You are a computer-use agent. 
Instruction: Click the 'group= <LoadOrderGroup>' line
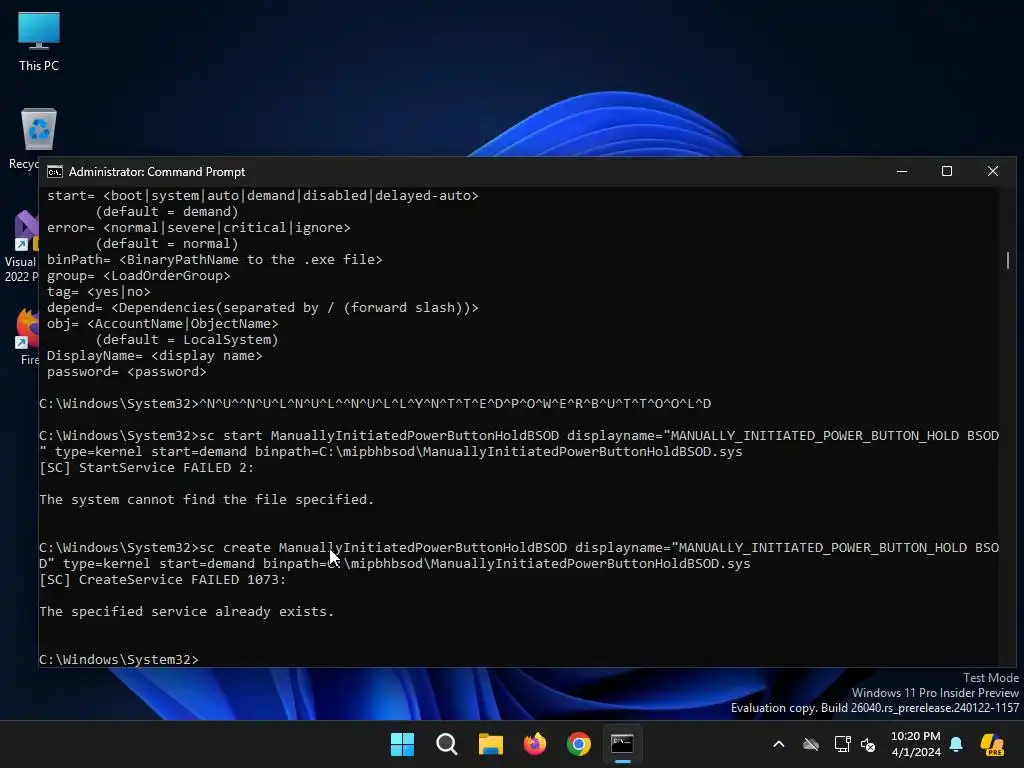(x=138, y=276)
